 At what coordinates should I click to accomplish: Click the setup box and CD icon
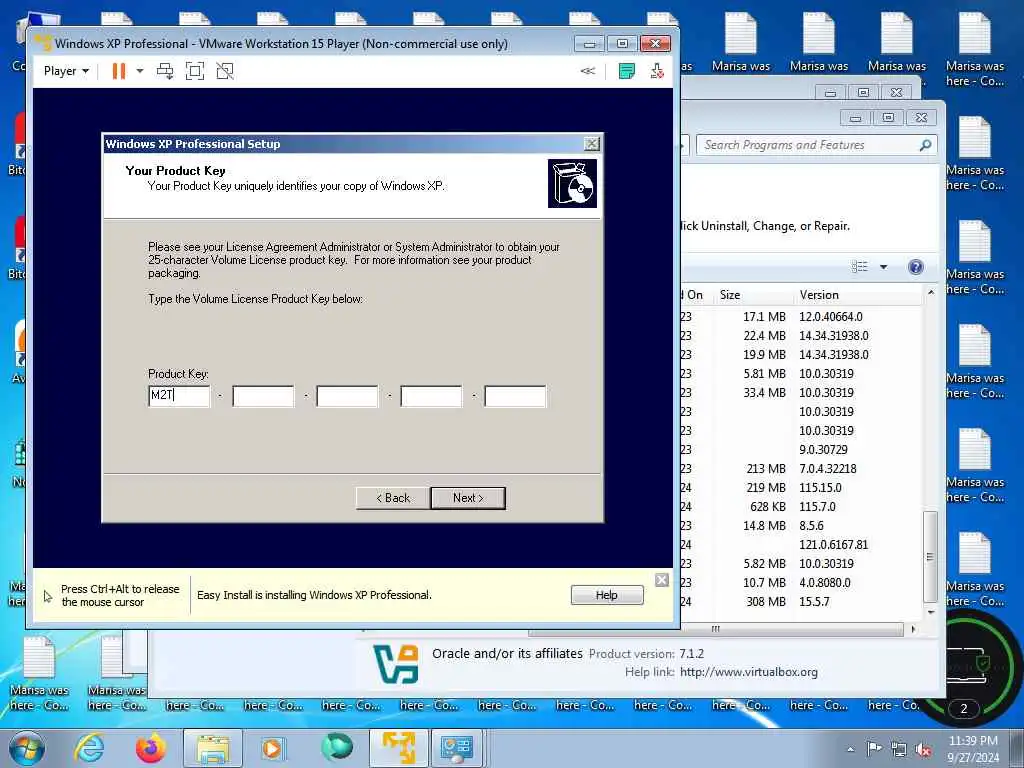572,184
